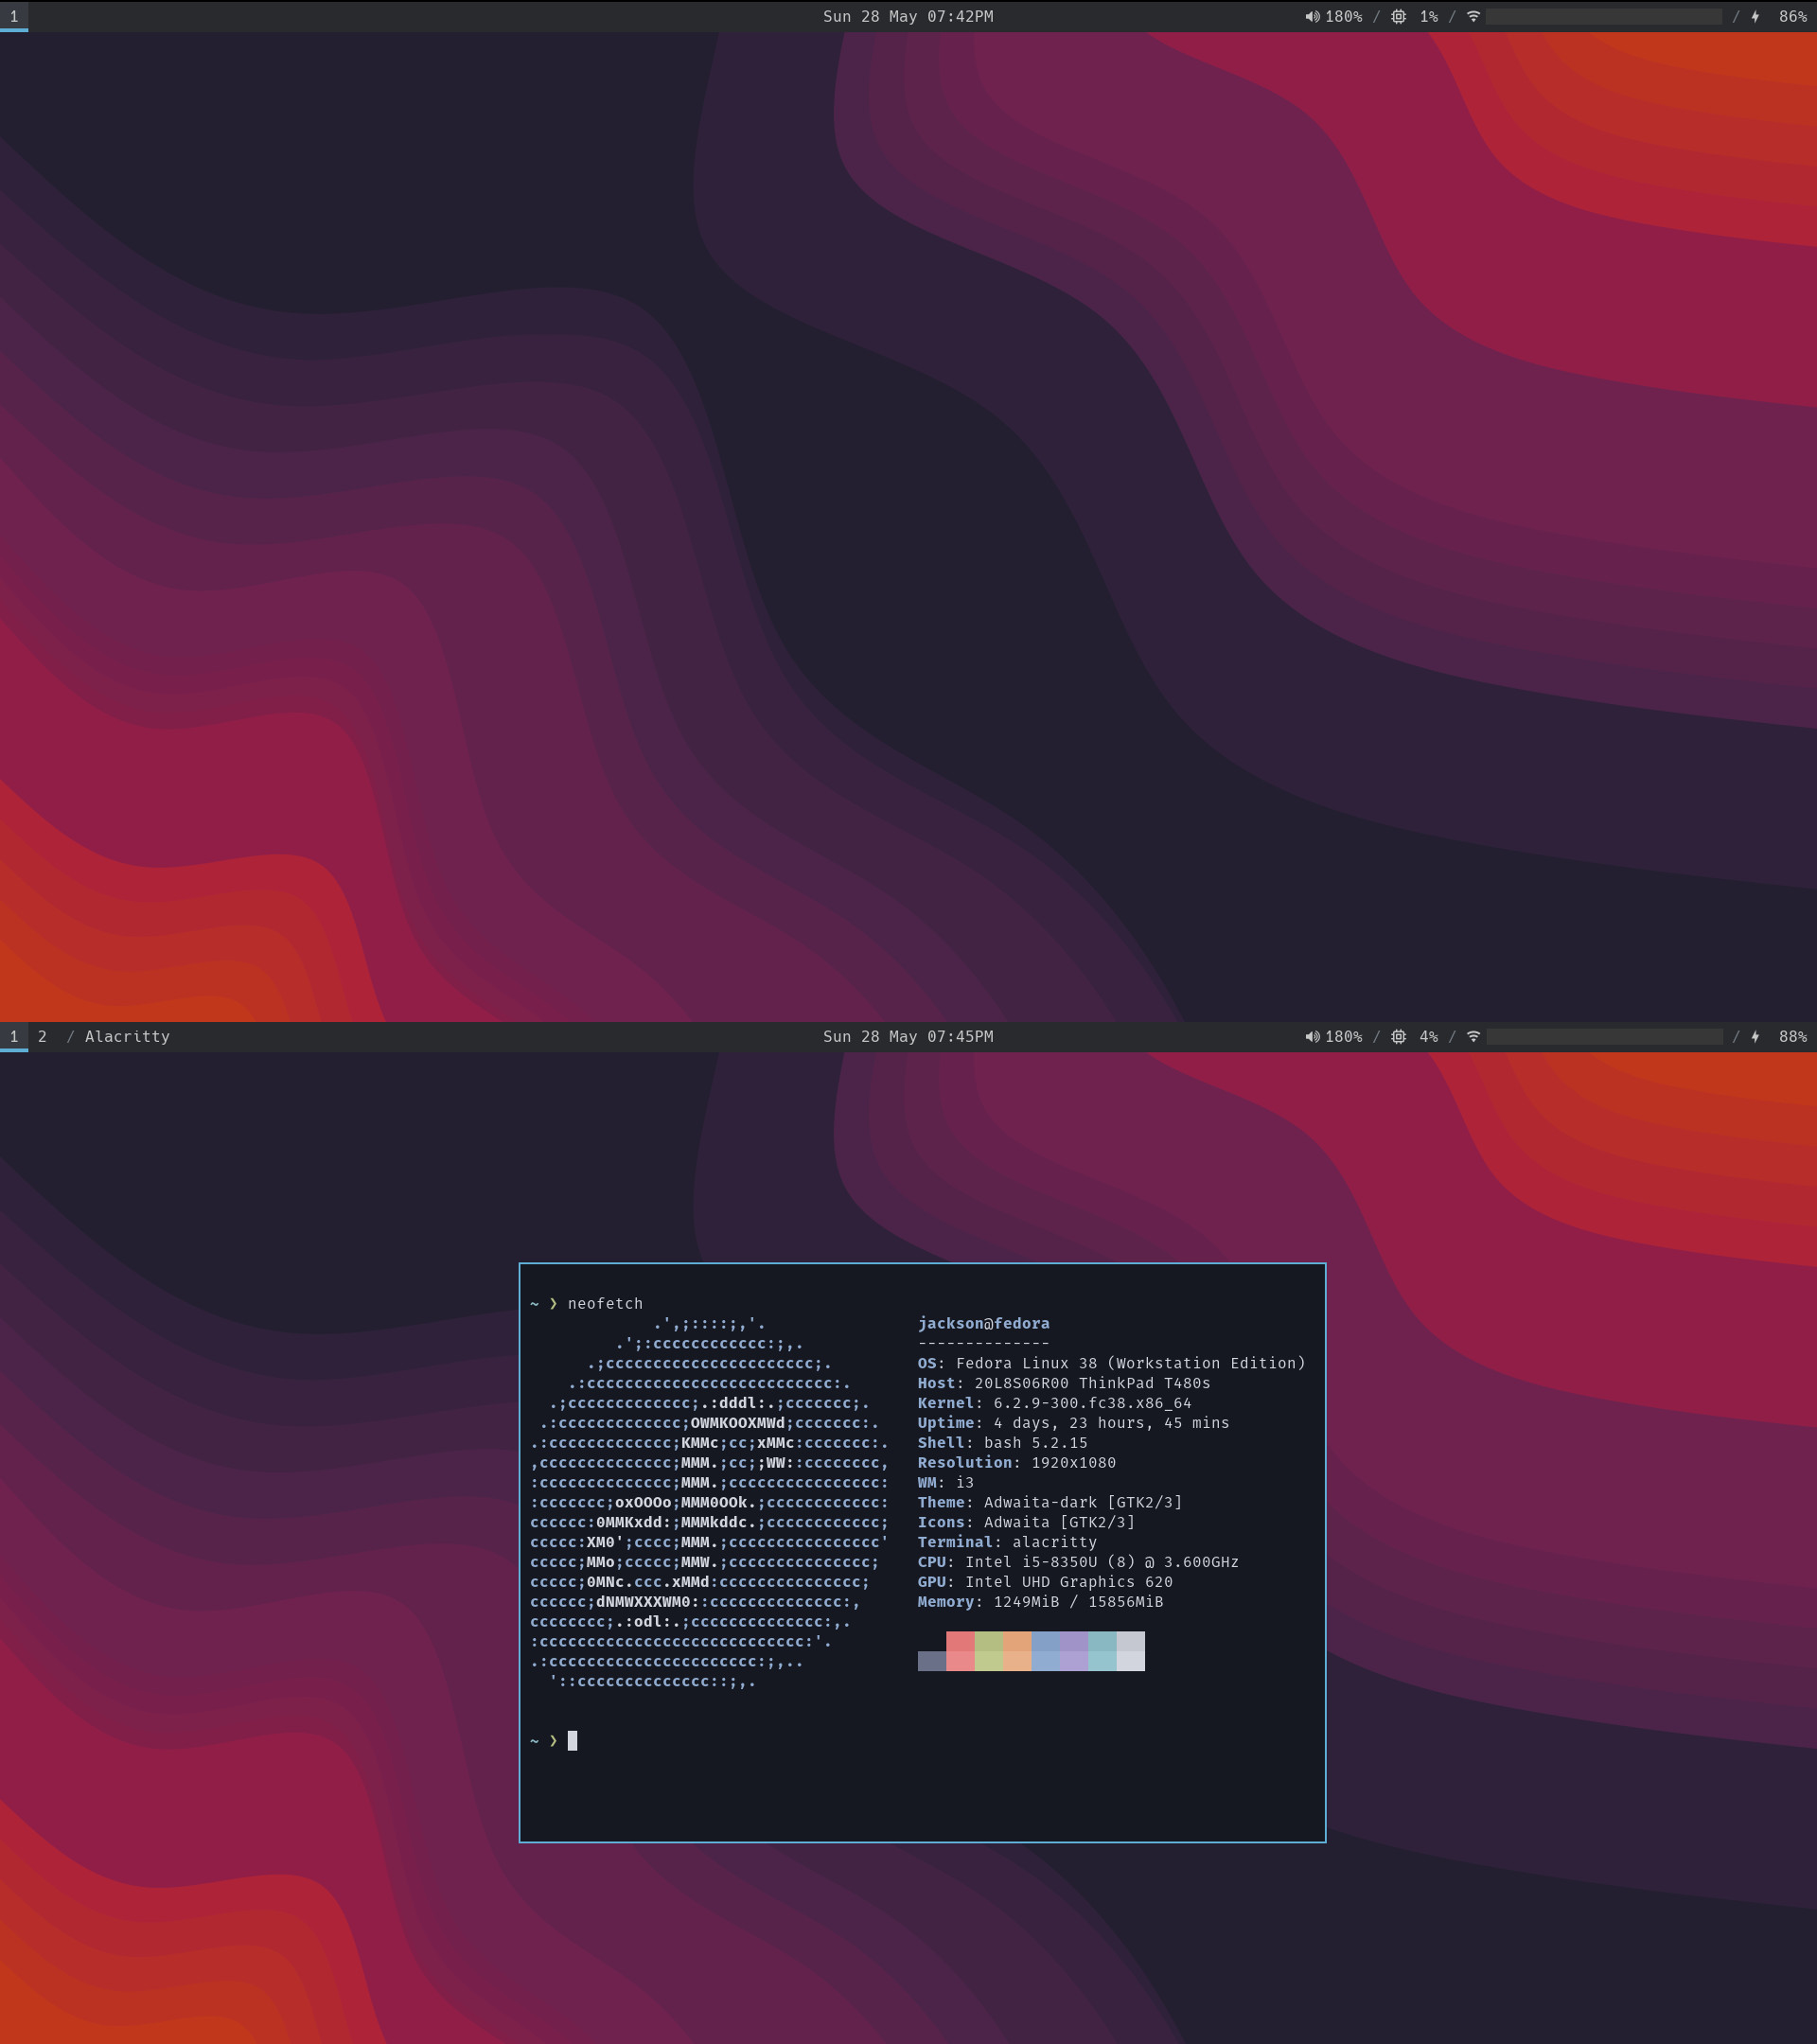The height and width of the screenshot is (2044, 1817).
Task: Switch to workspace 2 on the bottom bar
Action: click(x=40, y=1037)
